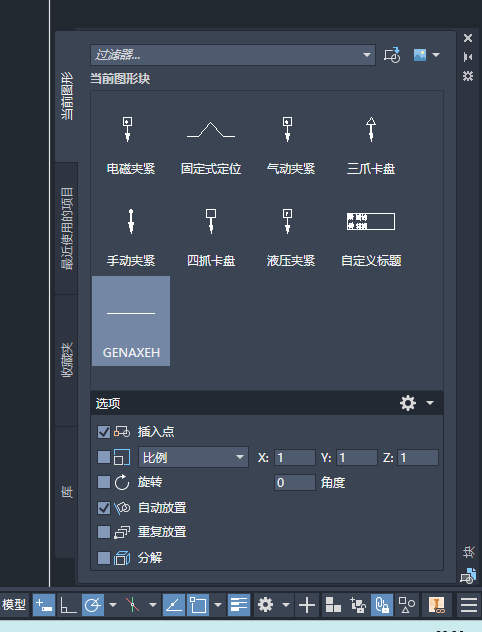Click the orange icon in status bar
The height and width of the screenshot is (632, 482).
[436, 605]
